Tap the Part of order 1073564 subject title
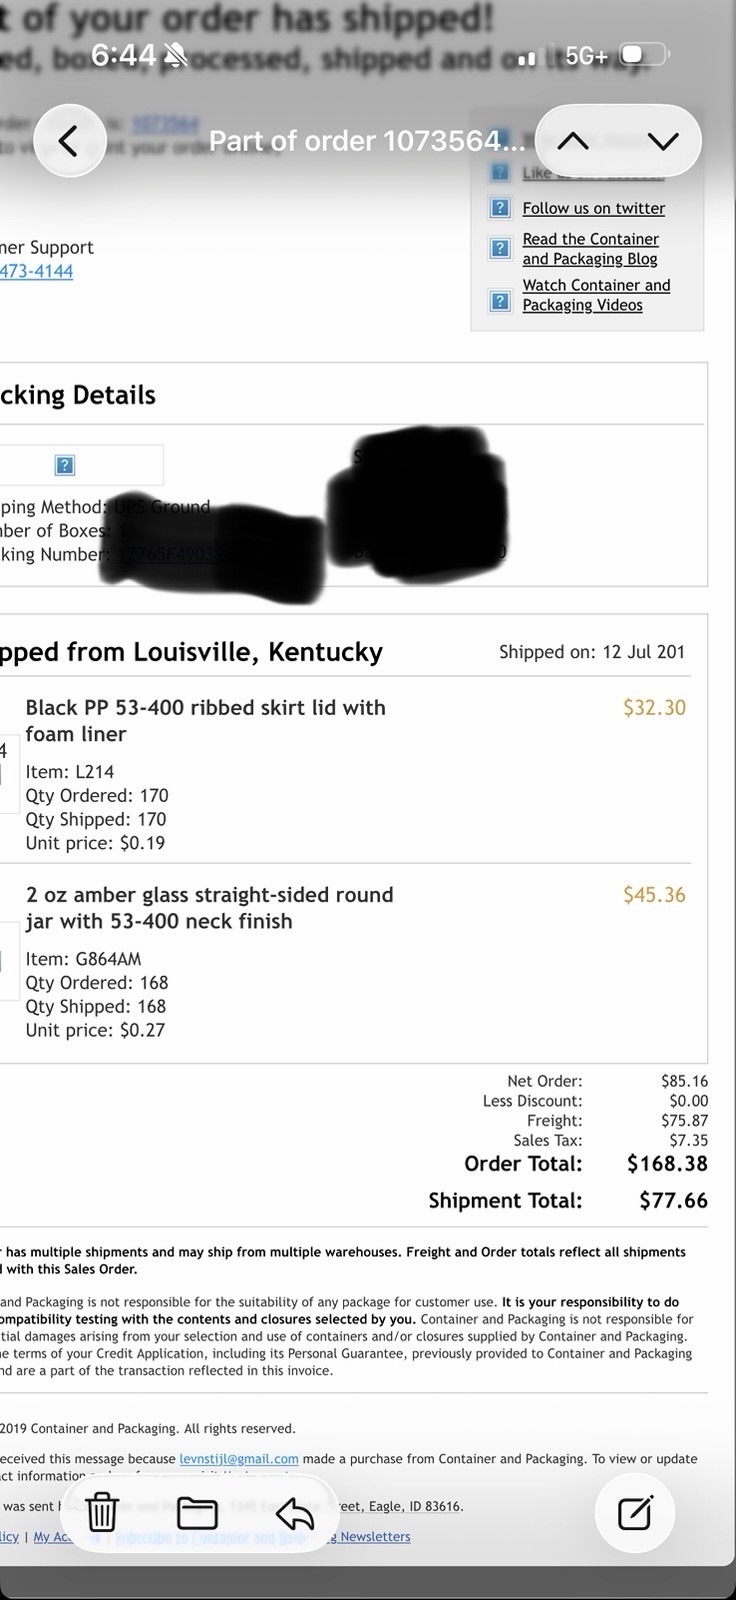 (366, 141)
